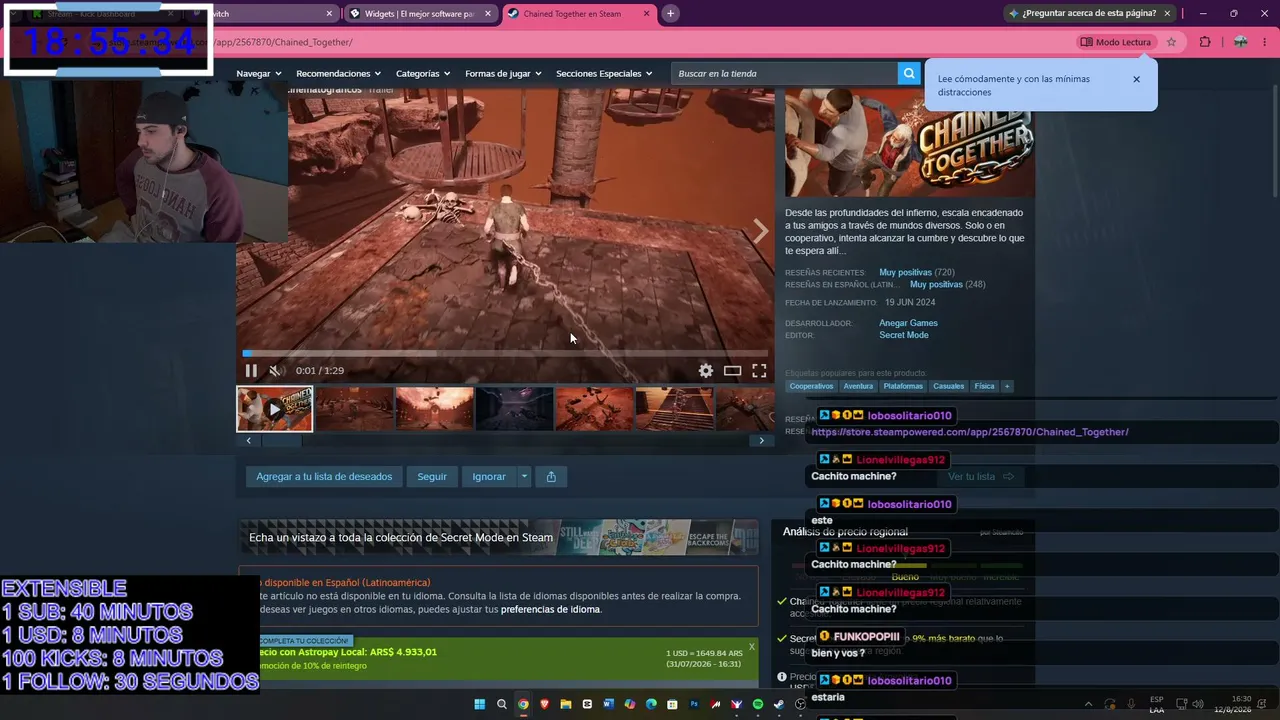Click the Ignorar button

[489, 477]
